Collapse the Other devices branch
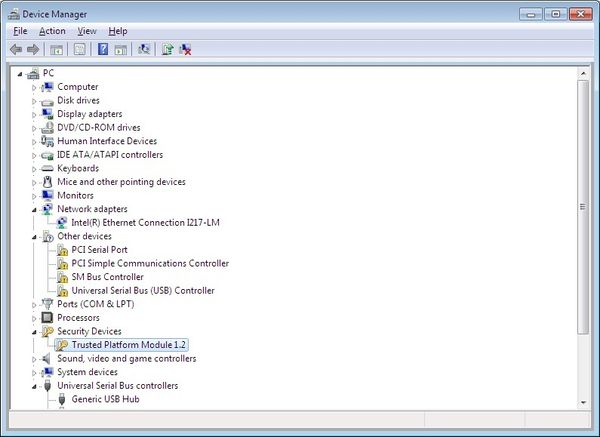 [x=34, y=236]
